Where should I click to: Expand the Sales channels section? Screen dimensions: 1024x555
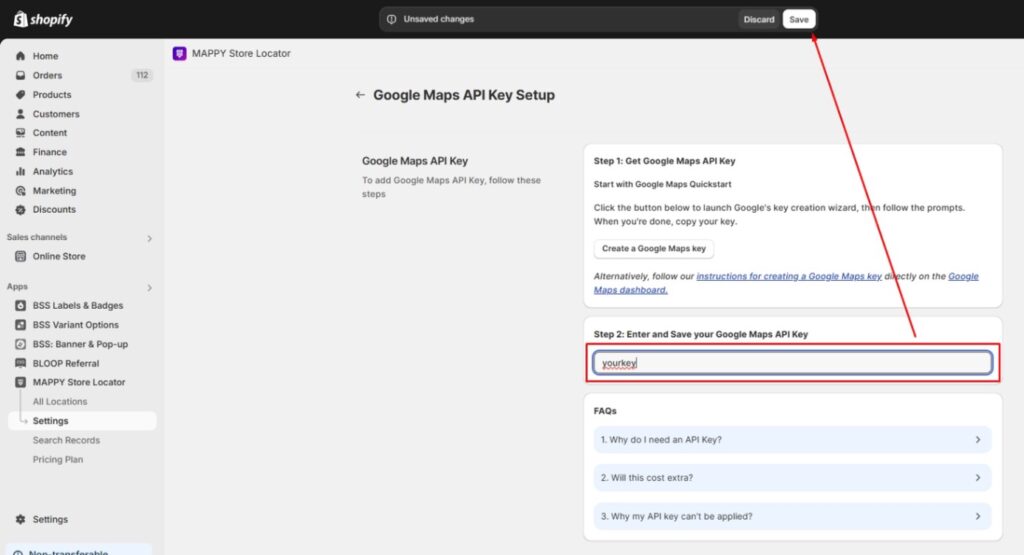click(150, 238)
